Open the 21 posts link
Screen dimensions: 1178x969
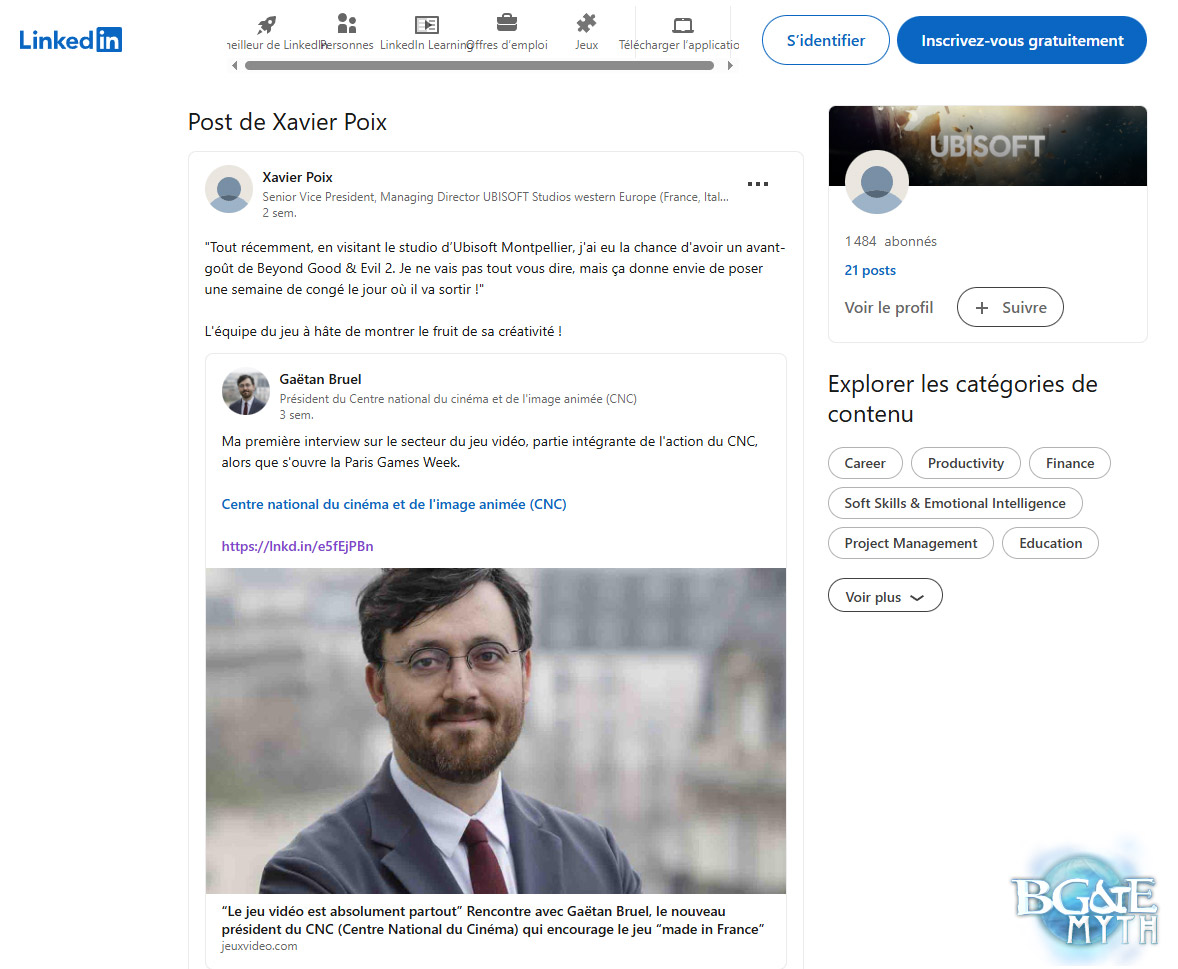point(870,270)
